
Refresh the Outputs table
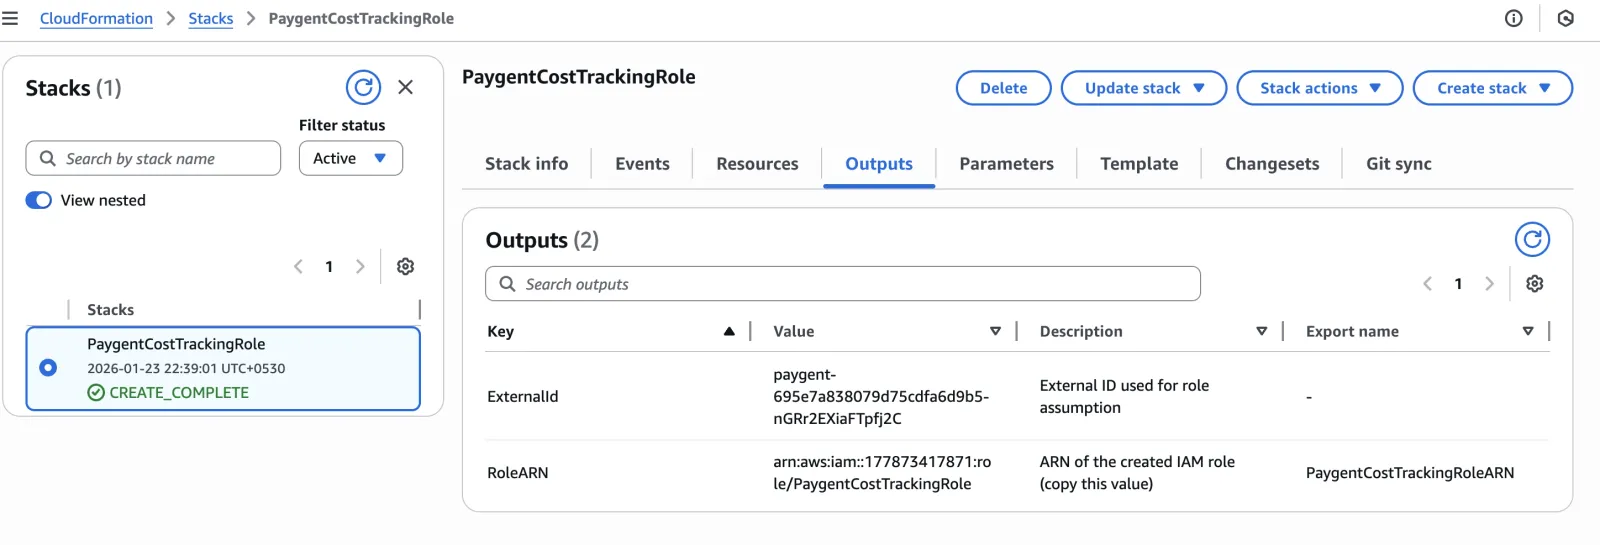(x=1532, y=240)
